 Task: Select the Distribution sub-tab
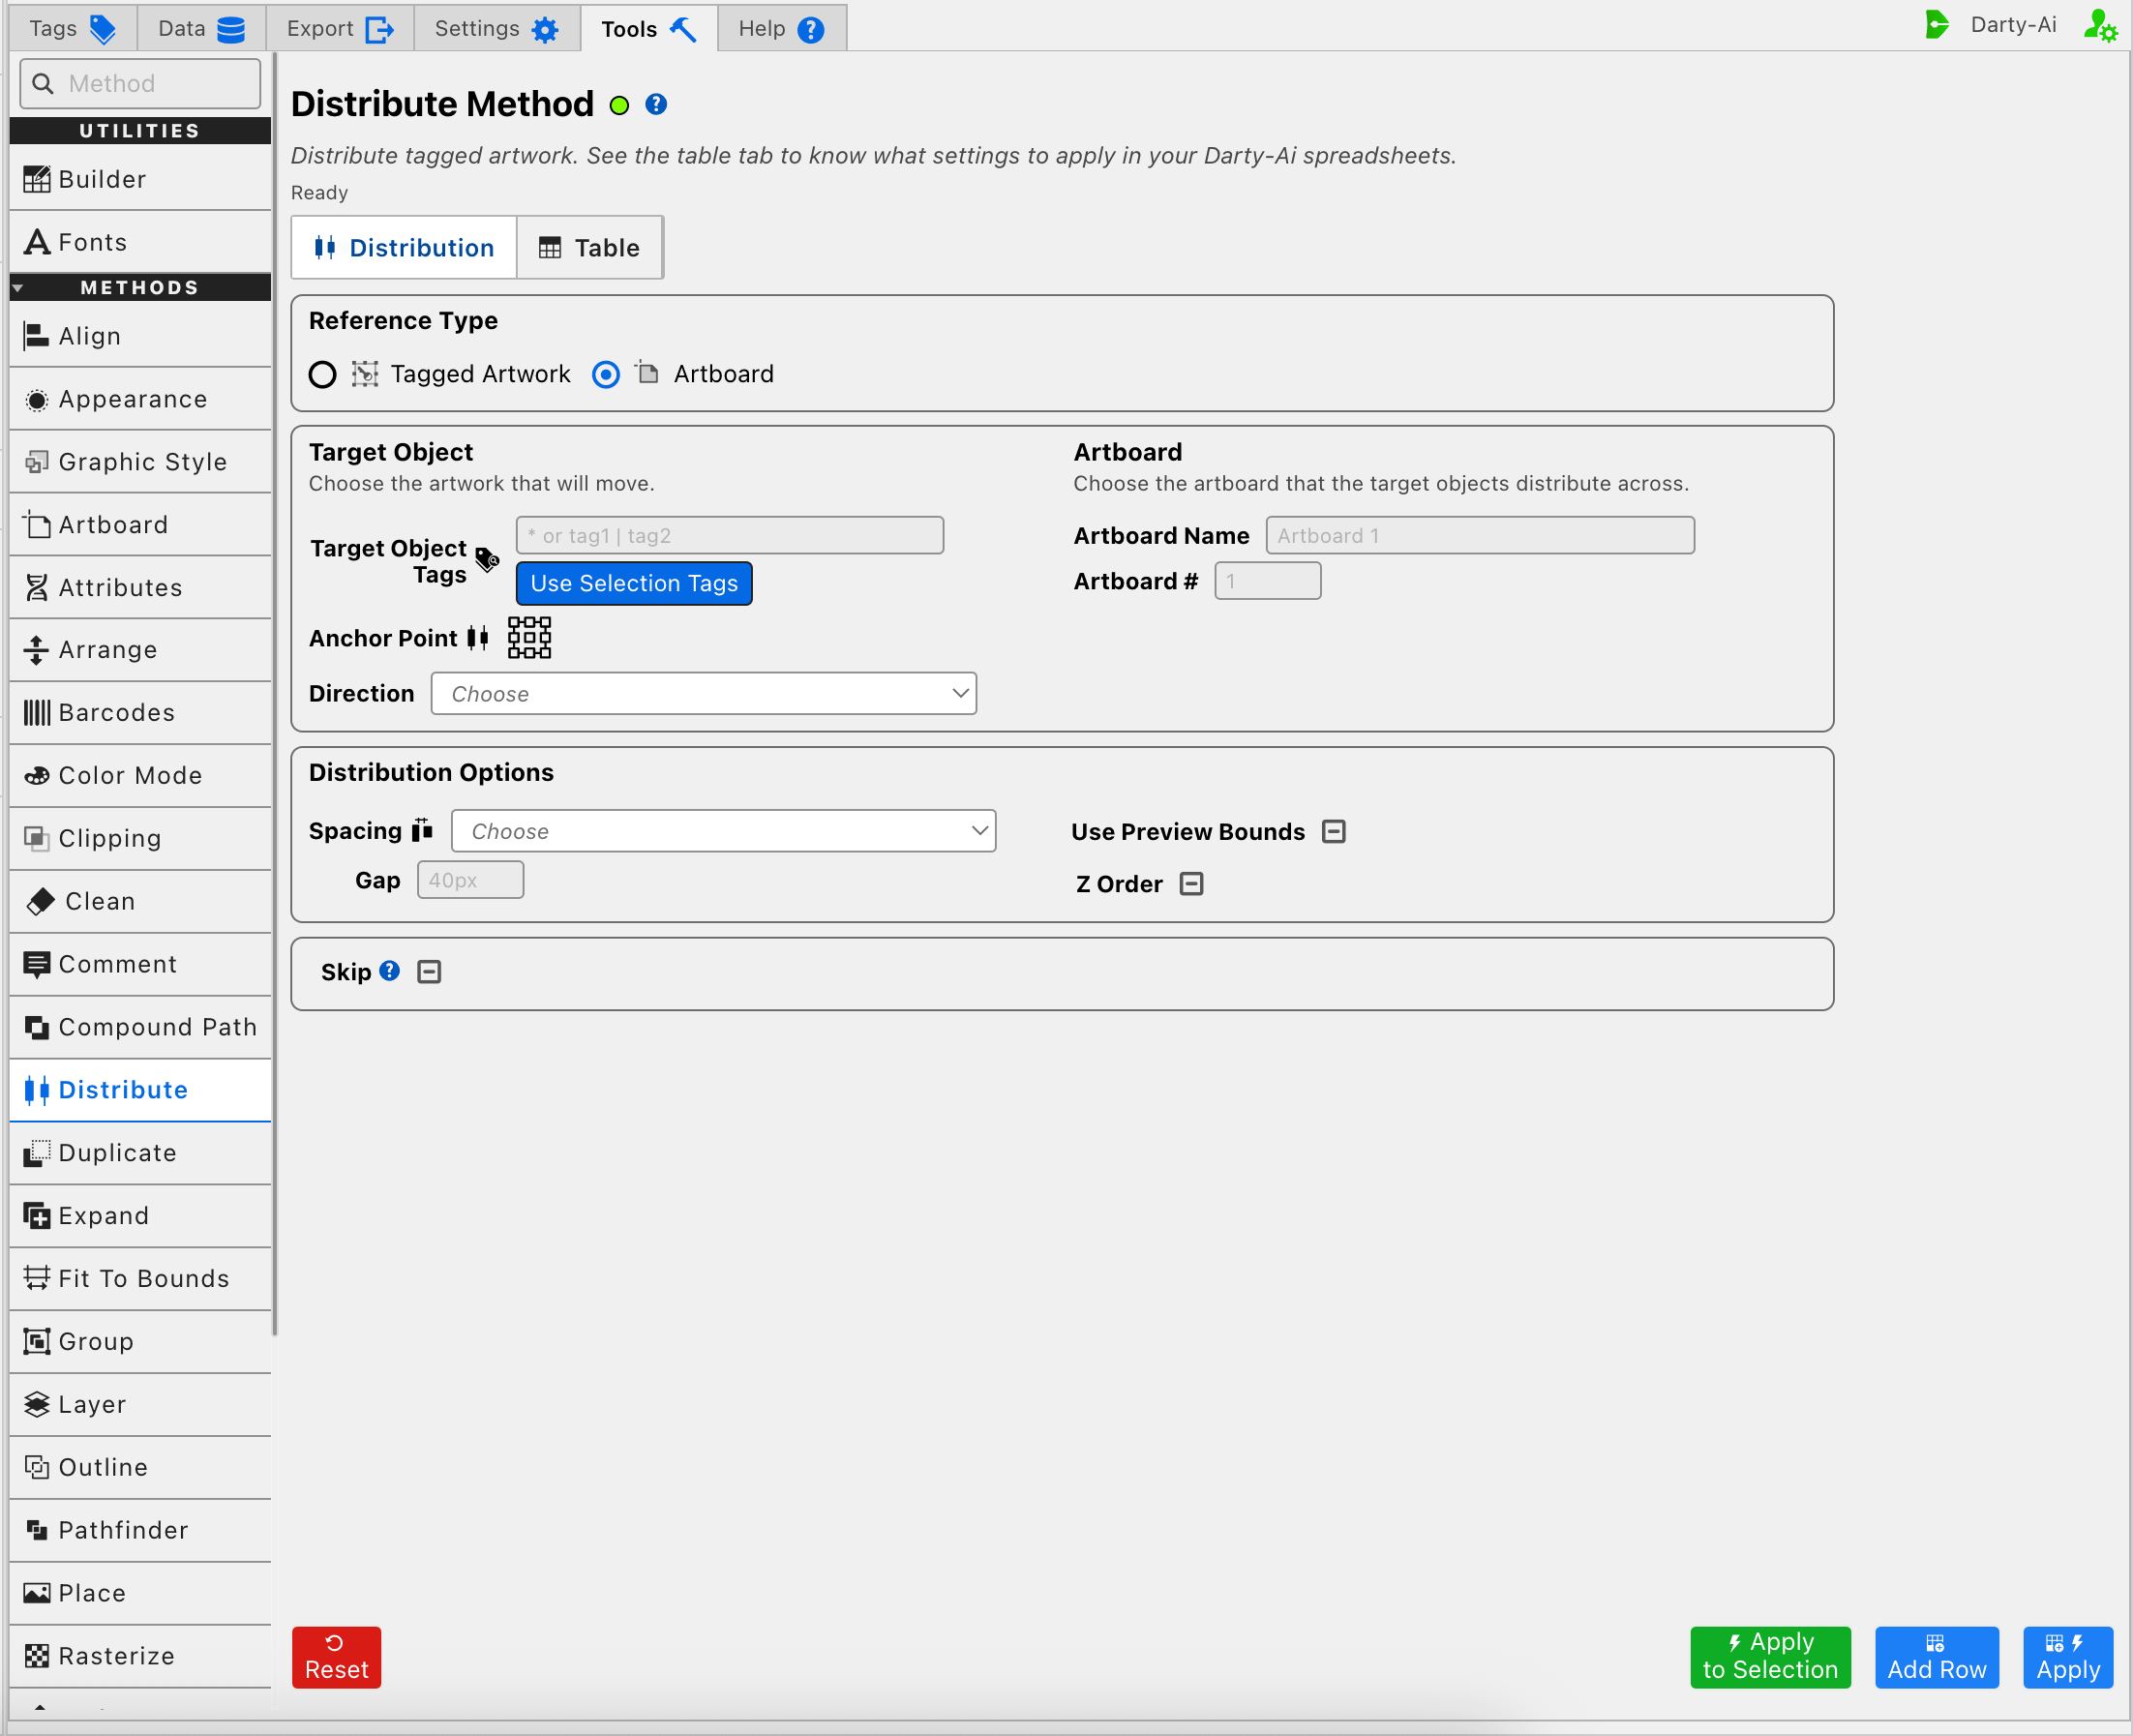tap(404, 248)
